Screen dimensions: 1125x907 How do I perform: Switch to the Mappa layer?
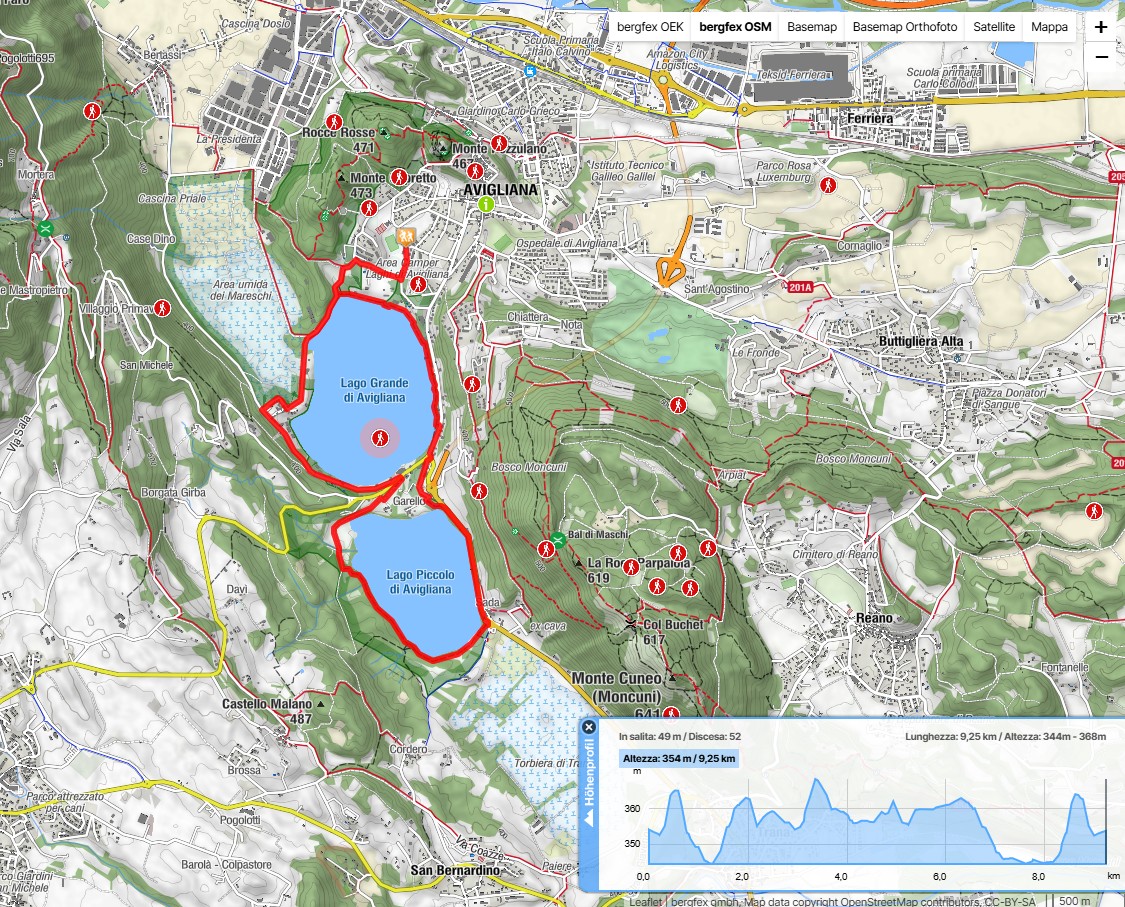tap(1049, 27)
